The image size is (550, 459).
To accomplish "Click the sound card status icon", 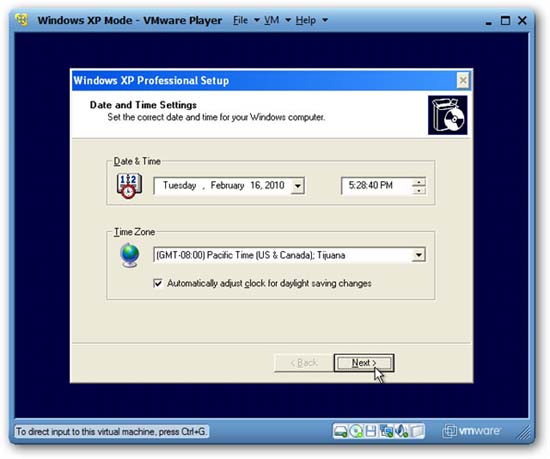I will point(402,431).
